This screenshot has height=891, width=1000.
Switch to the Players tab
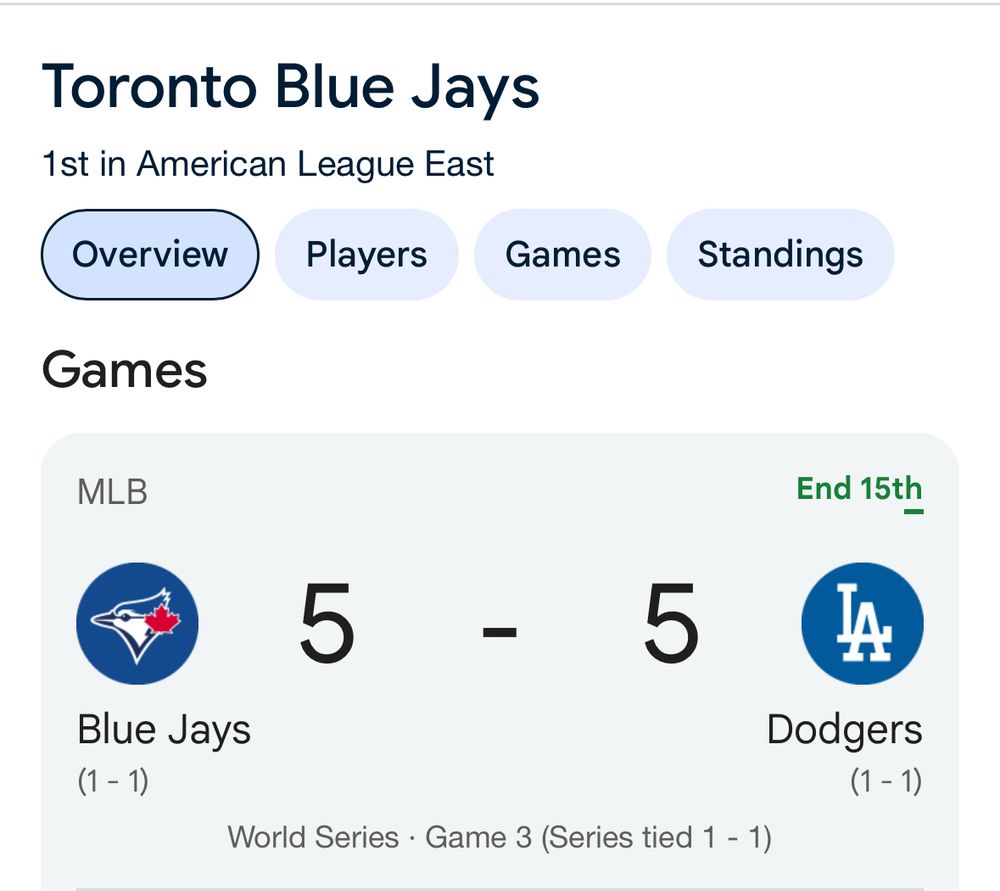(x=366, y=255)
